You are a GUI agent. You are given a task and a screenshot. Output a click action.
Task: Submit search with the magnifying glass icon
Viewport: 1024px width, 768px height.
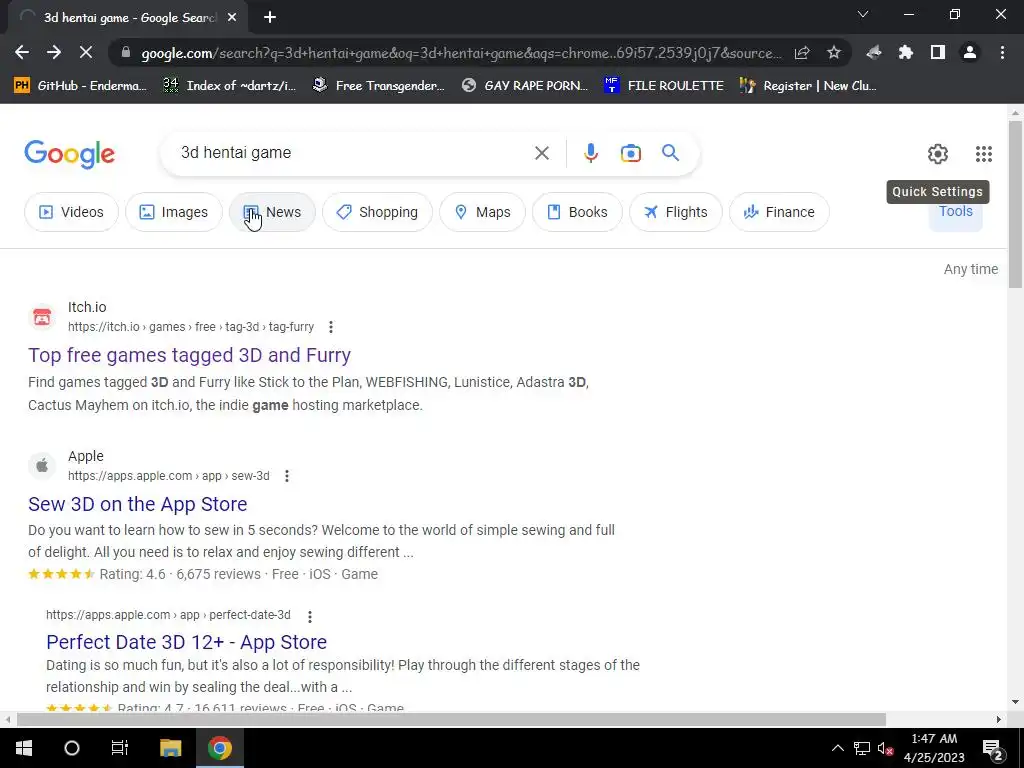[x=670, y=153]
